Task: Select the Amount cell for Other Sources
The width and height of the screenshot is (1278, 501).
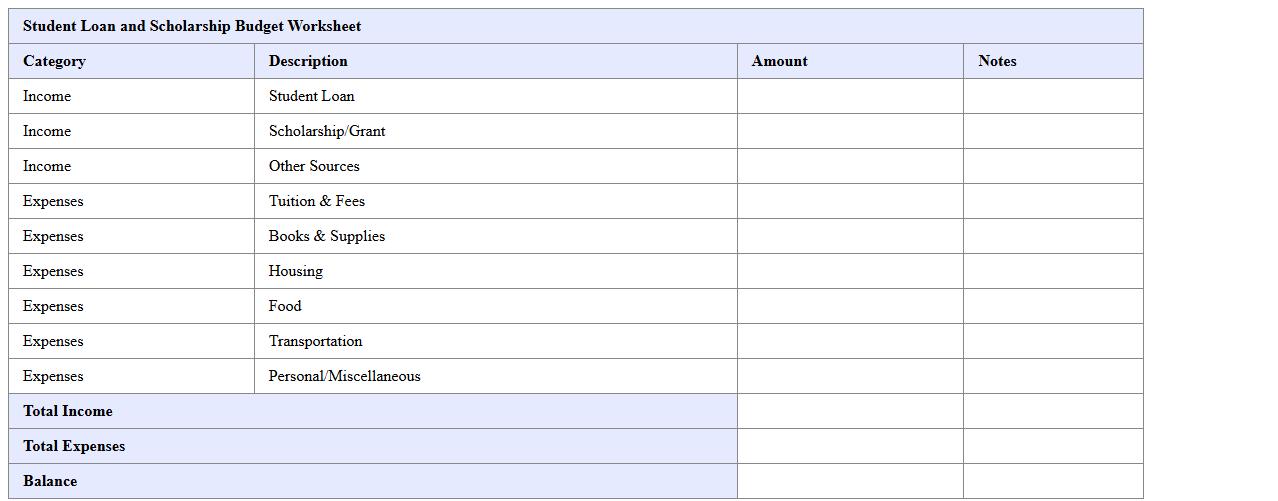Action: point(850,166)
